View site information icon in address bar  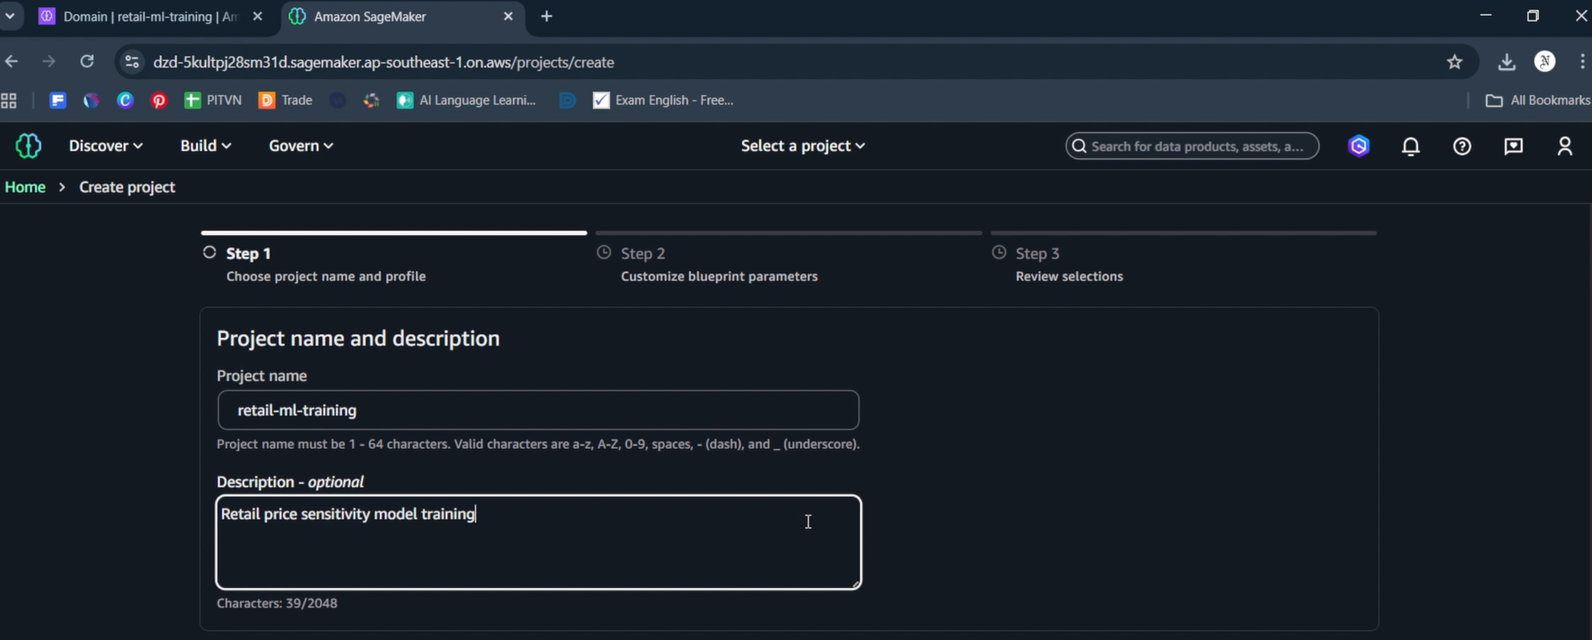[132, 62]
